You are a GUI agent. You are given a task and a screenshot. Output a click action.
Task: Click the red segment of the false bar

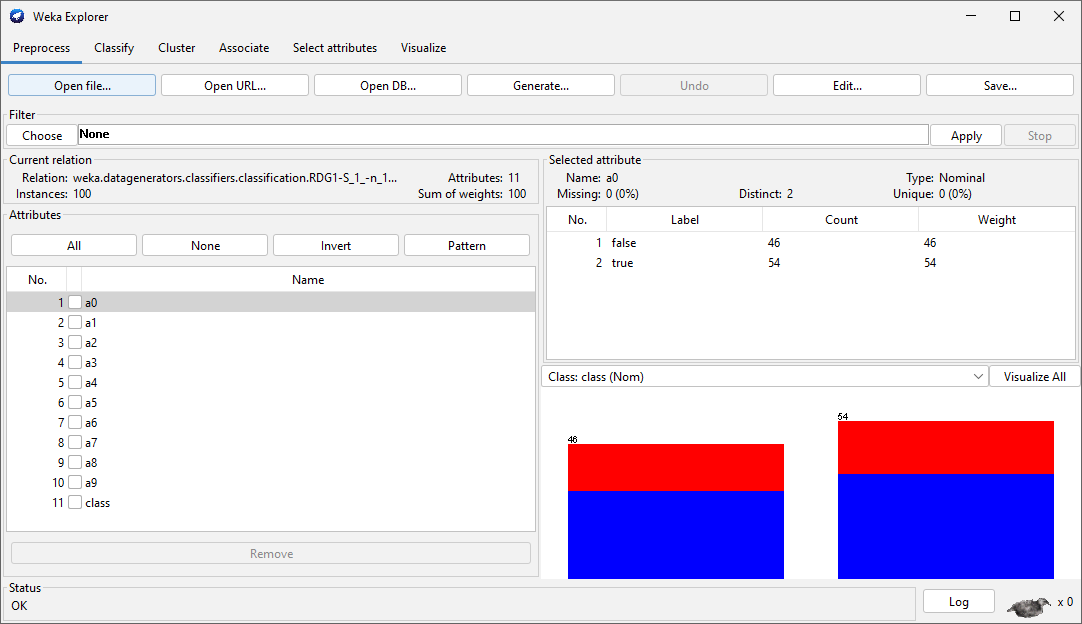pos(675,467)
